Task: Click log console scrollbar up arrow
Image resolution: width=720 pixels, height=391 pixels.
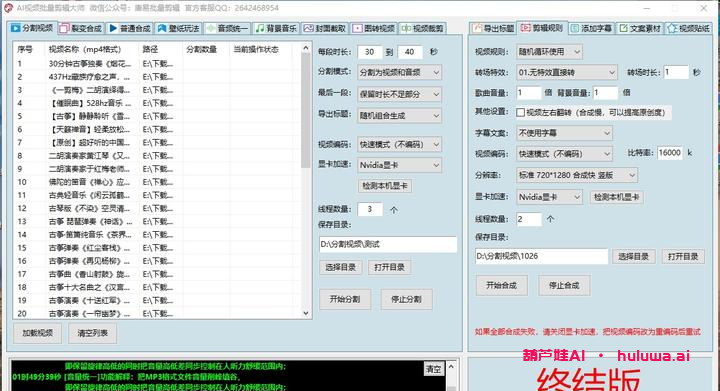Action: [x=451, y=367]
